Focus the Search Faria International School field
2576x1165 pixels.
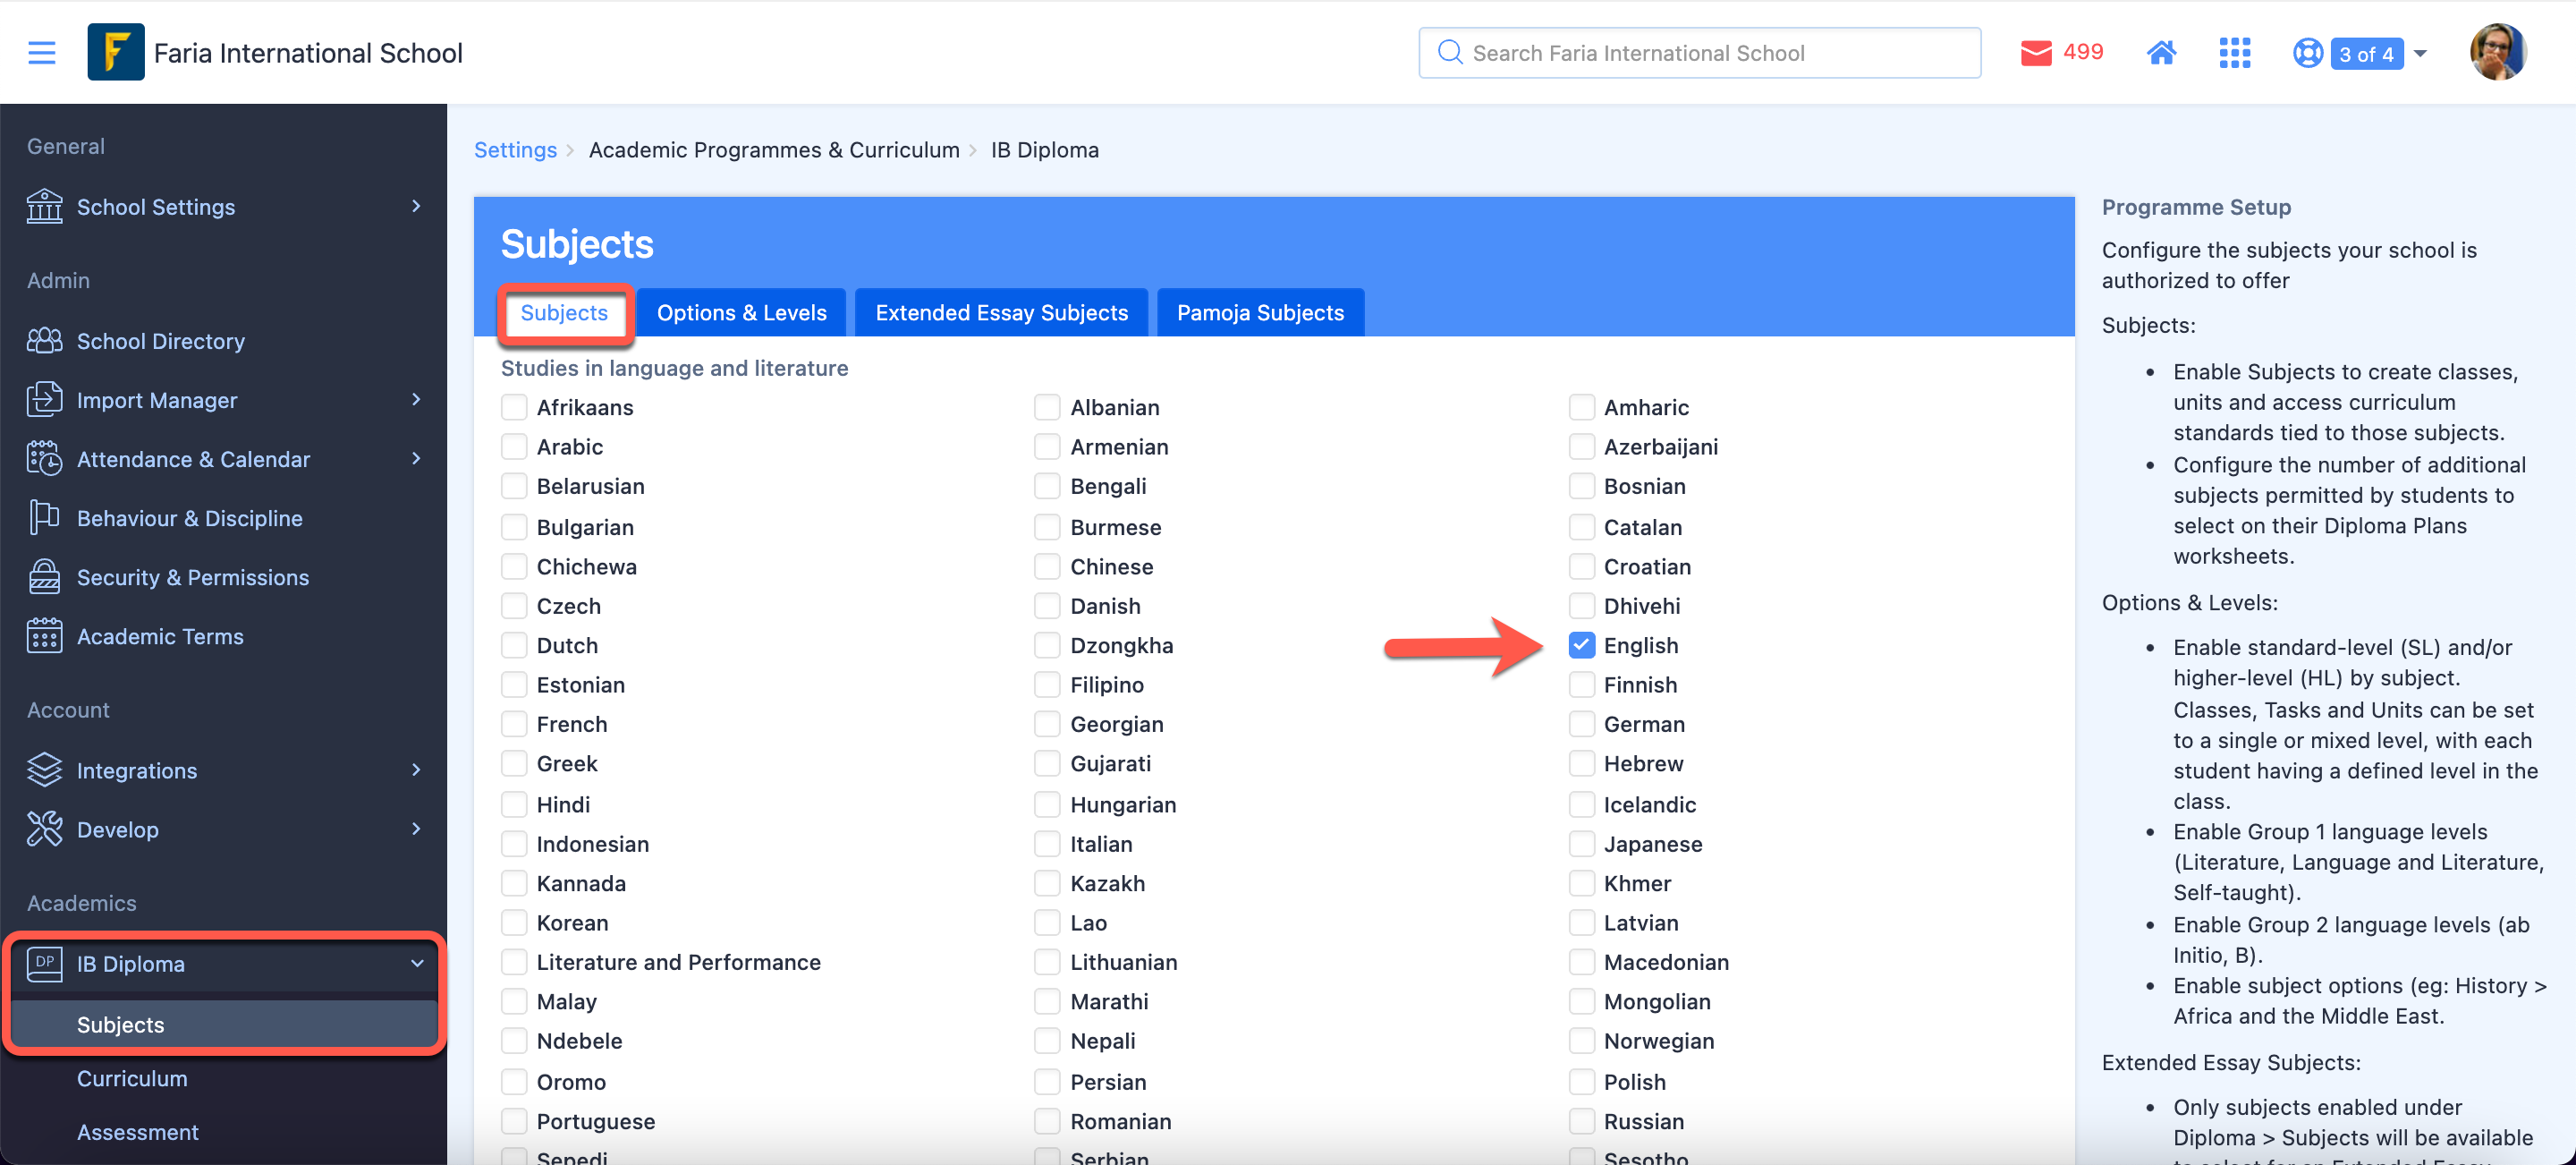1699,52
